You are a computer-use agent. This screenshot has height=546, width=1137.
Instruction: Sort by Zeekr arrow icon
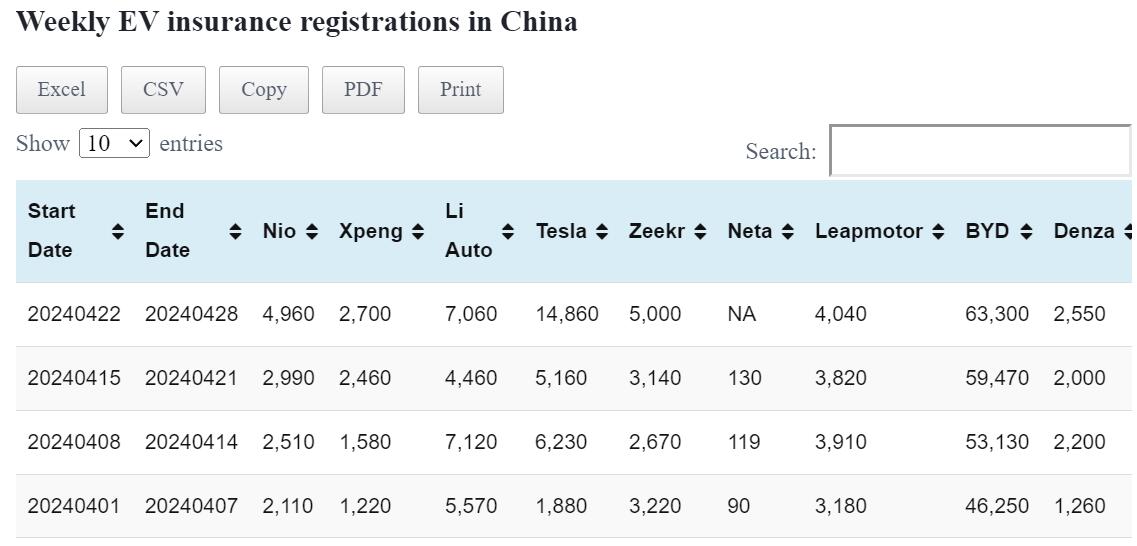[700, 231]
